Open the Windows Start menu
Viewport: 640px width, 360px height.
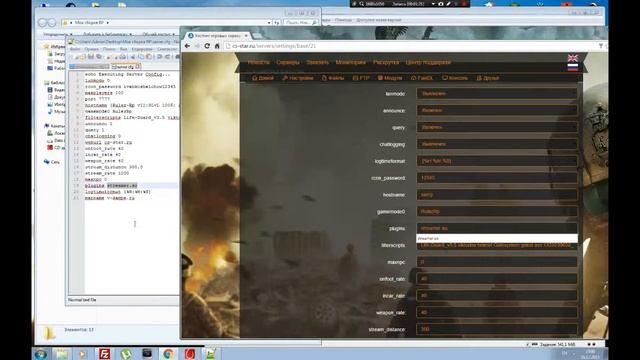point(40,354)
